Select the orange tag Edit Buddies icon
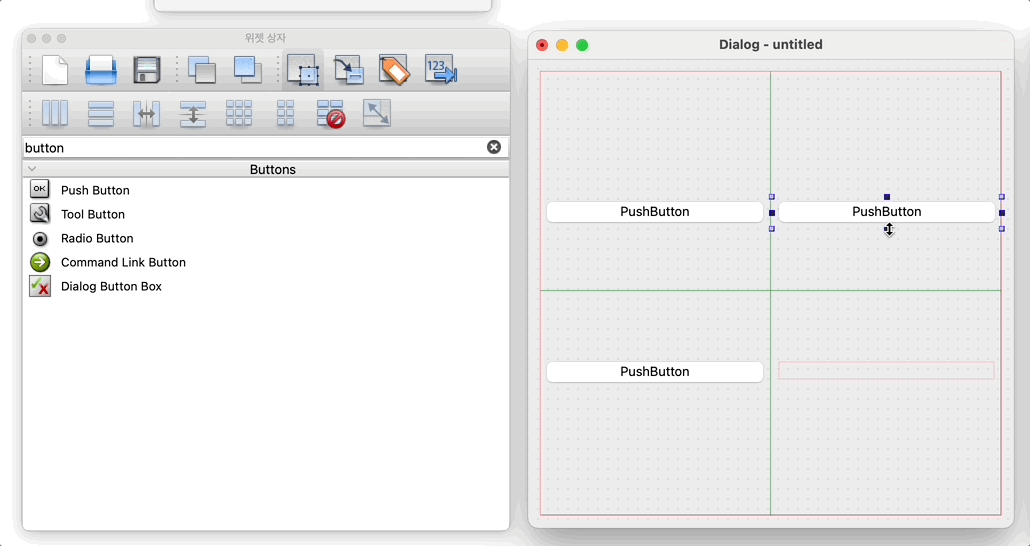 394,70
